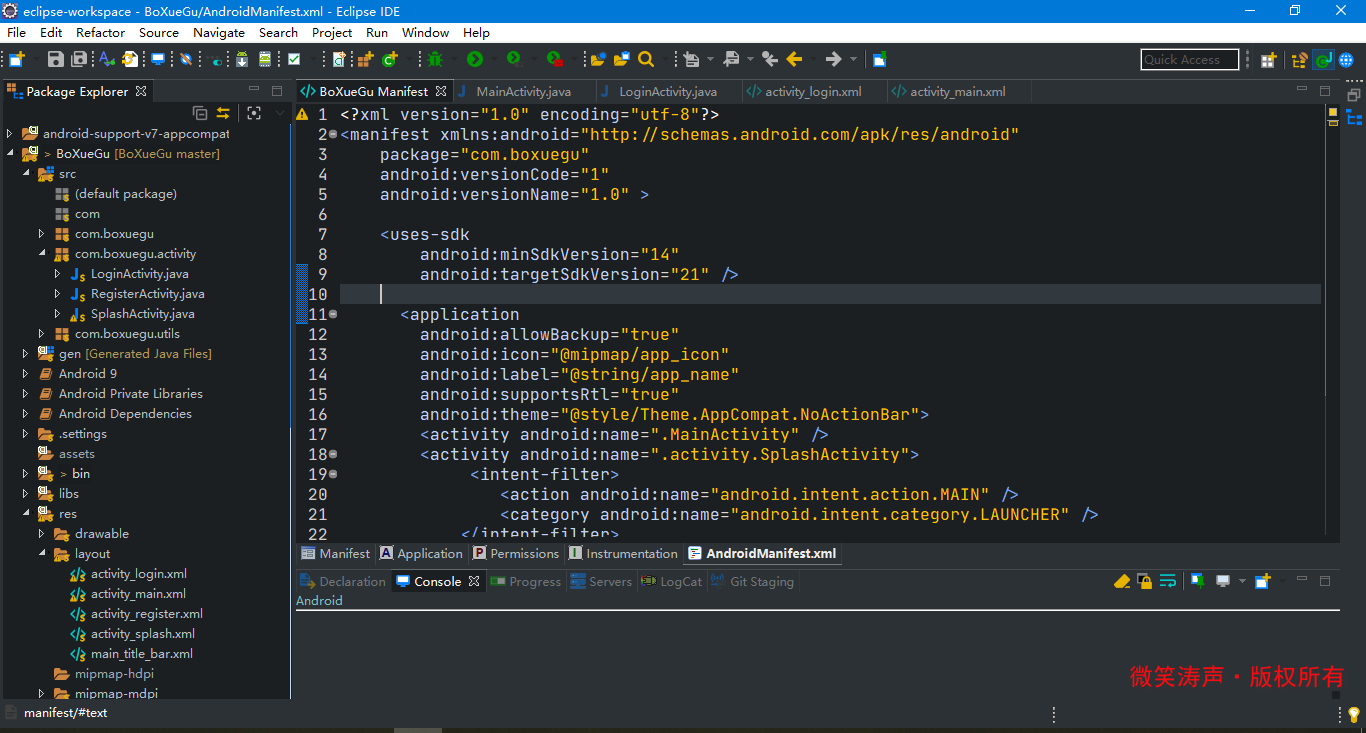The width and height of the screenshot is (1366, 733).
Task: Select RegisterActivity.java in Package Explorer
Action: tap(147, 294)
